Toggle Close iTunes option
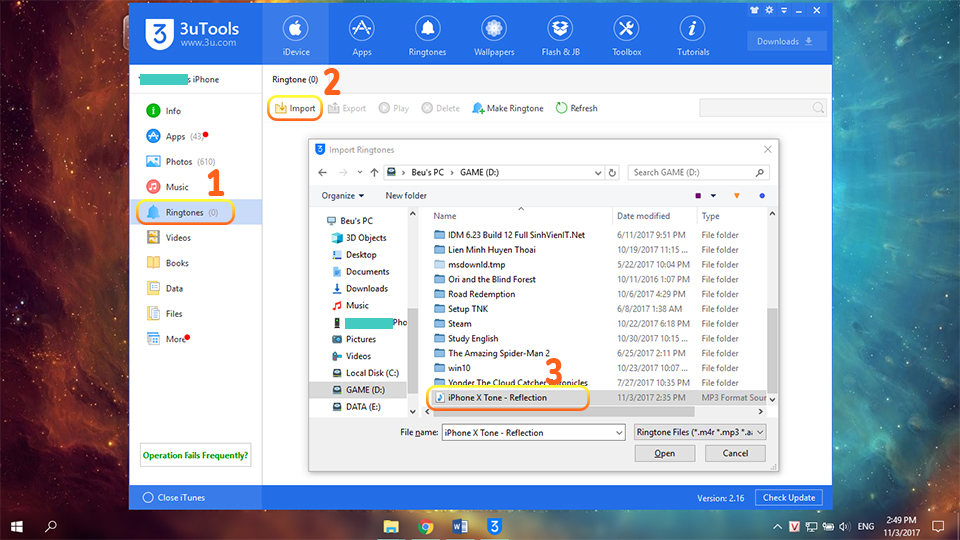Screen dimensions: 960x540 (x=174, y=498)
